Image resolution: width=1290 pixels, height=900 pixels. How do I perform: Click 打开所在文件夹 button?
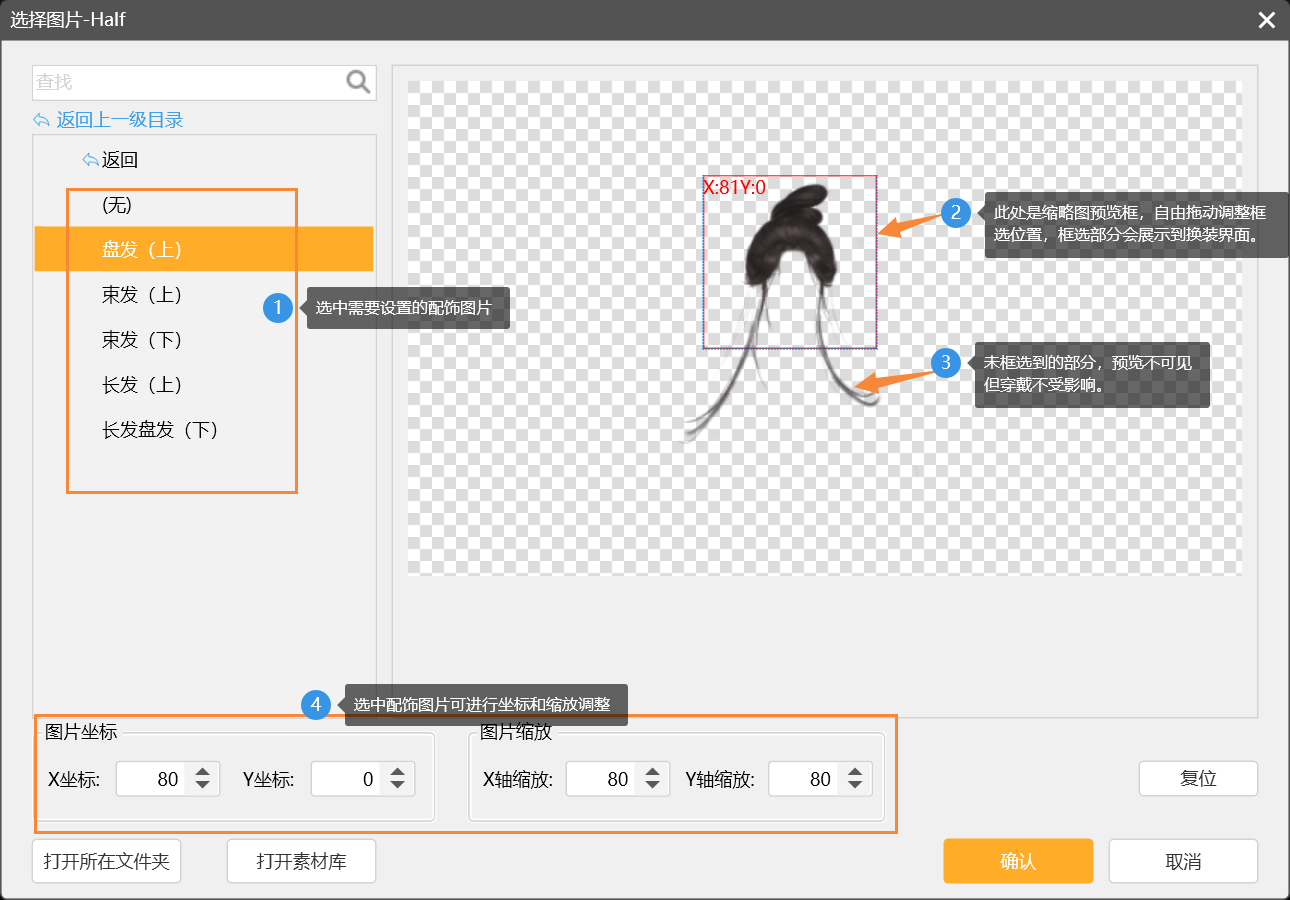coord(107,861)
